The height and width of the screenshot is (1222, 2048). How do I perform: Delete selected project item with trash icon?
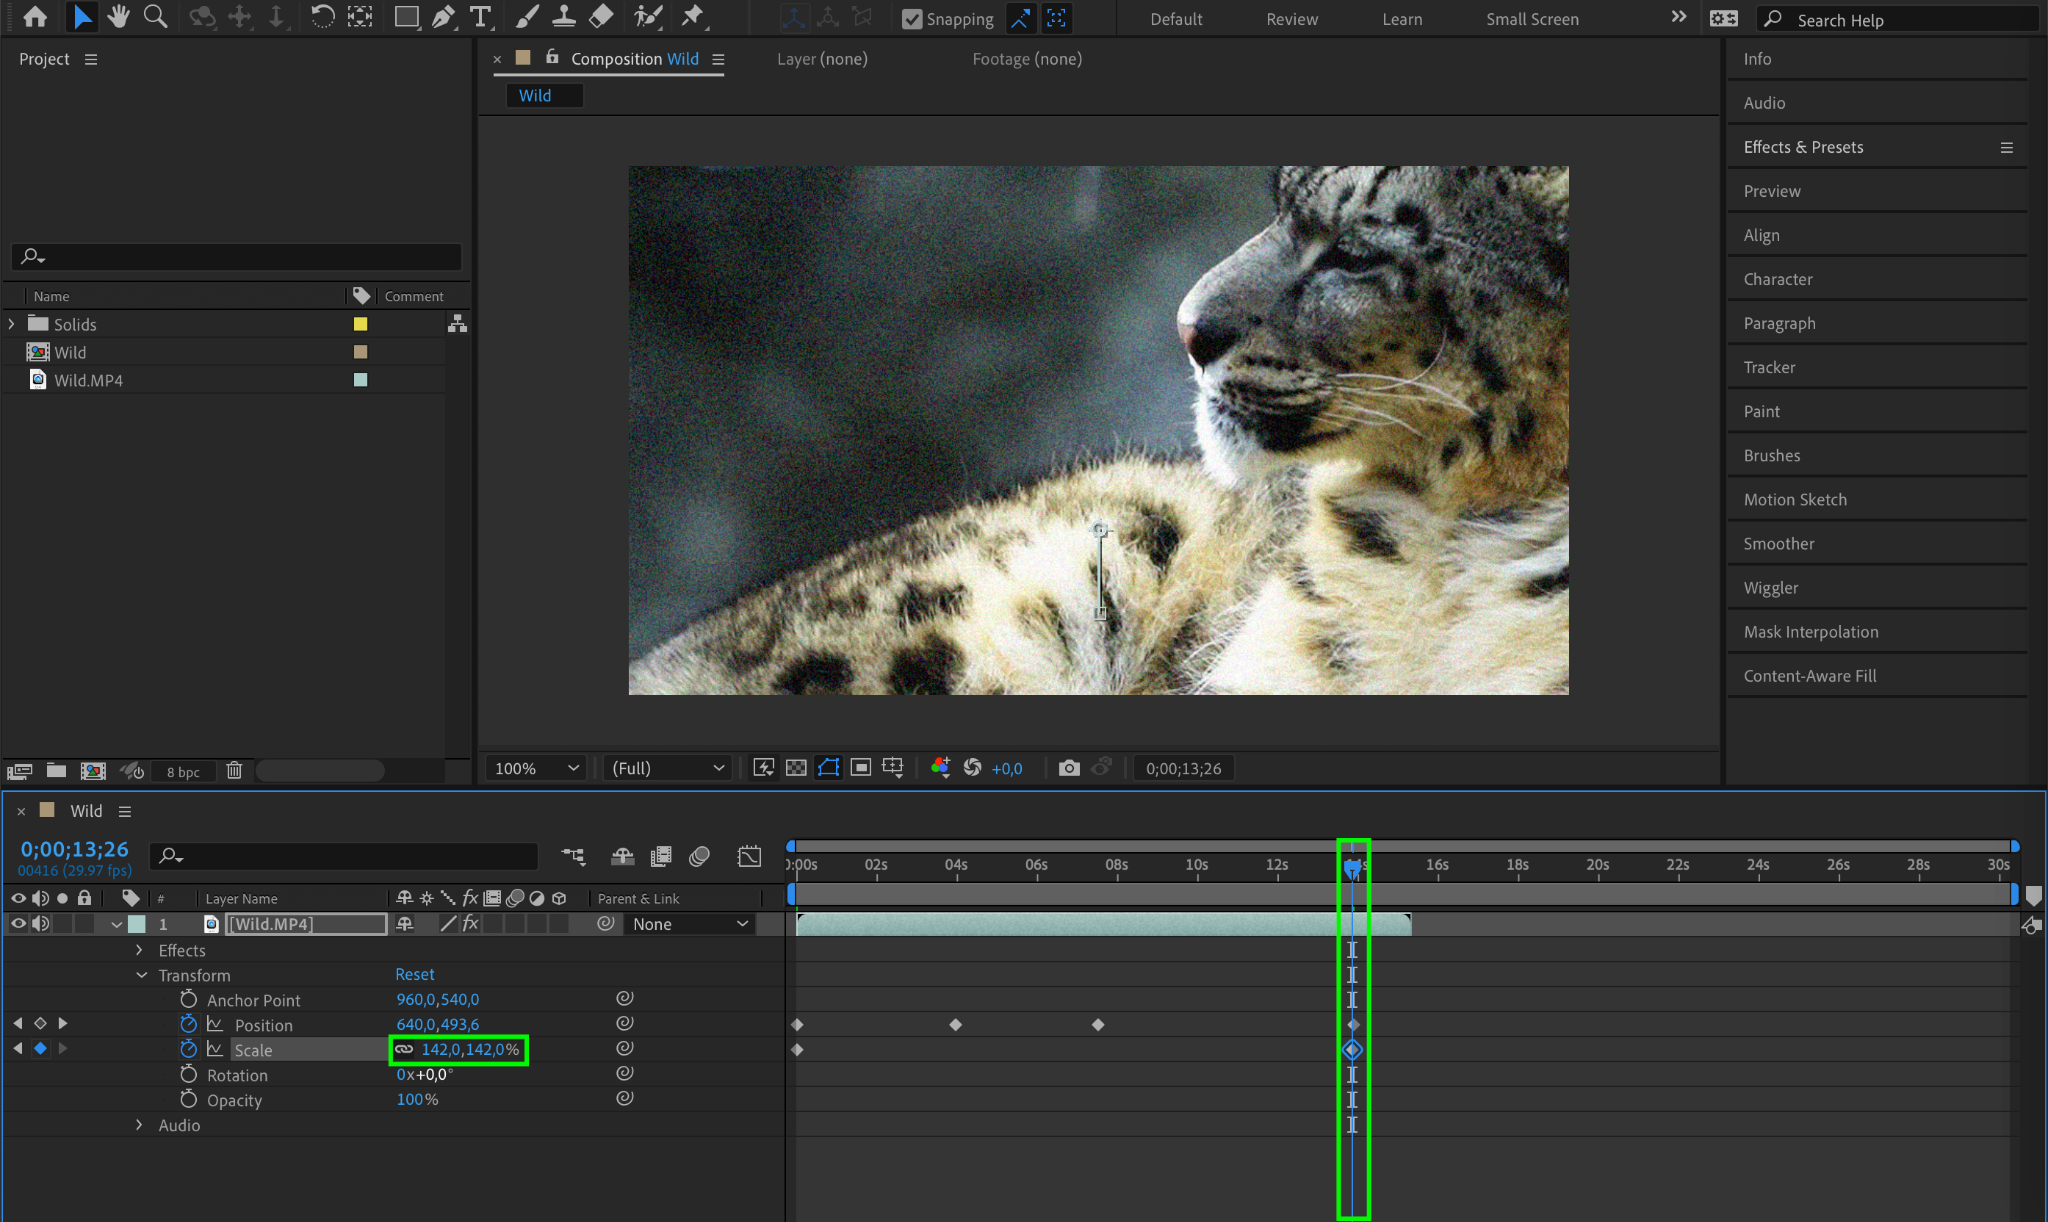tap(234, 771)
